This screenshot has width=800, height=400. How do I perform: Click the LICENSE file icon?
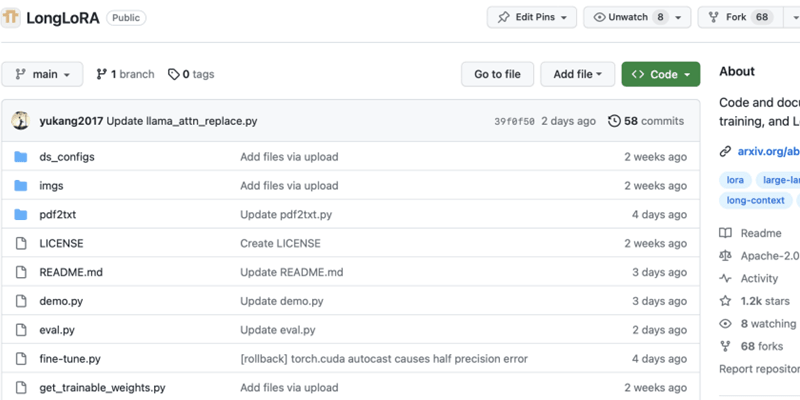coord(20,243)
